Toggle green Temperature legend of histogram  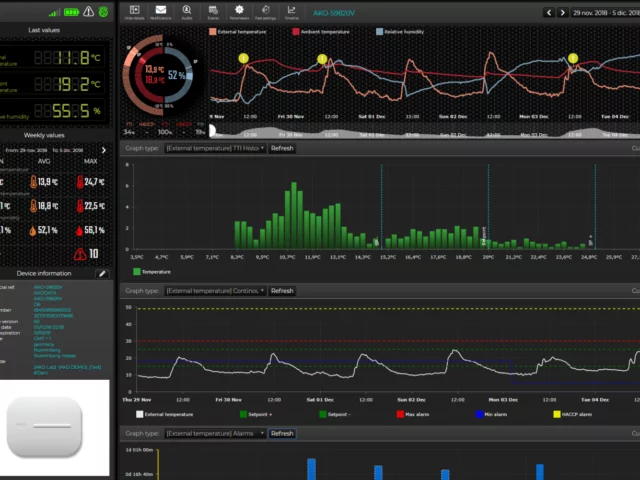click(x=152, y=271)
